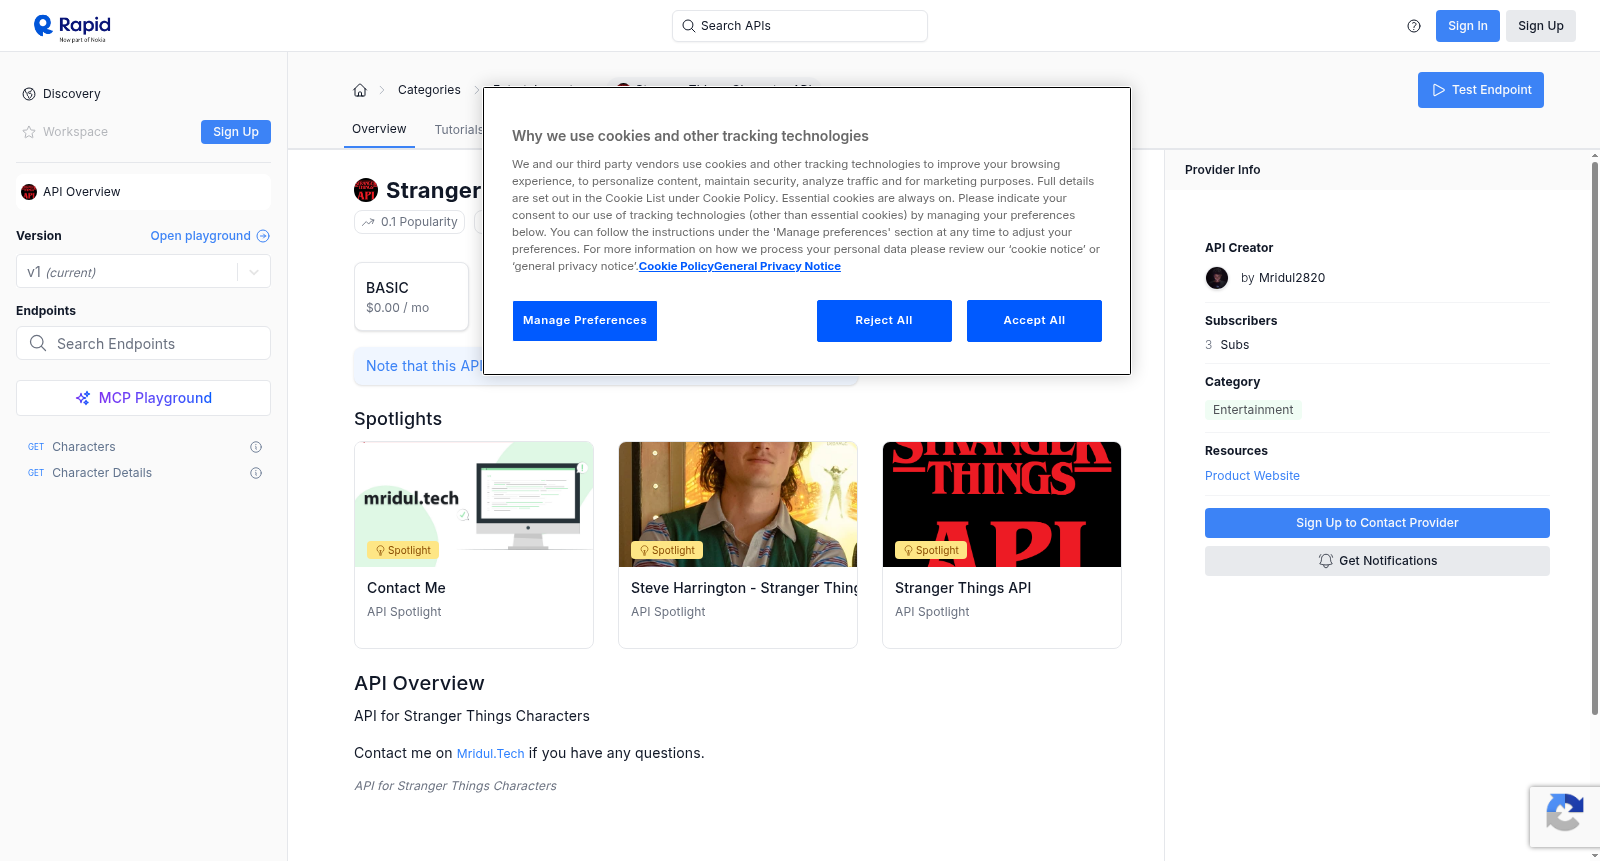Click the Get Notifications button
1600x861 pixels.
pos(1377,561)
